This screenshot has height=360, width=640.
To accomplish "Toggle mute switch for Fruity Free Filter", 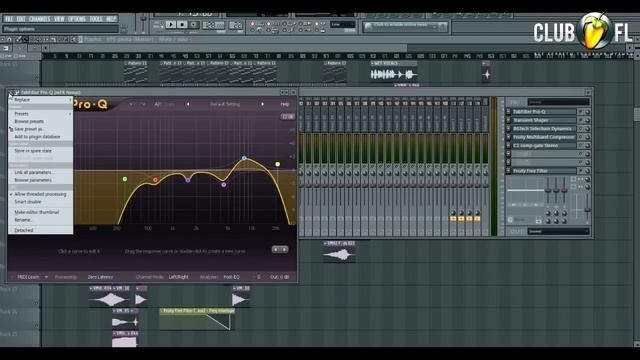I will point(580,171).
